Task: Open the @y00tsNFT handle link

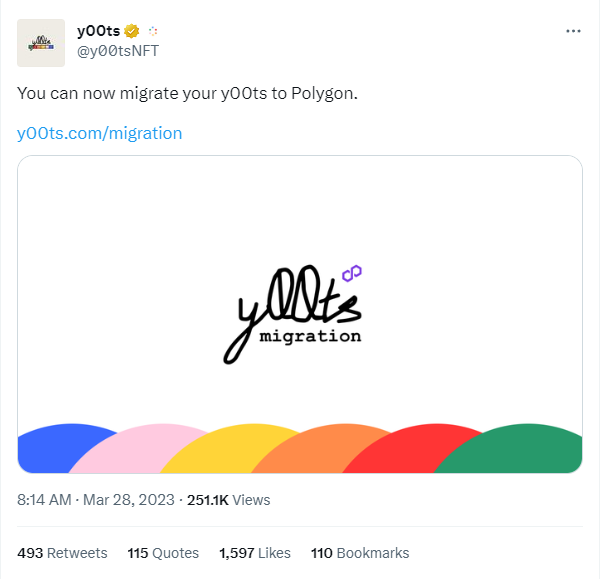Action: click(118, 51)
